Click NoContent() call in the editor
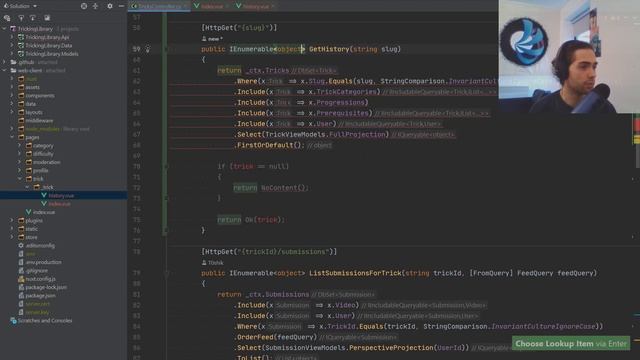This screenshot has height=360, width=640. click(x=283, y=188)
